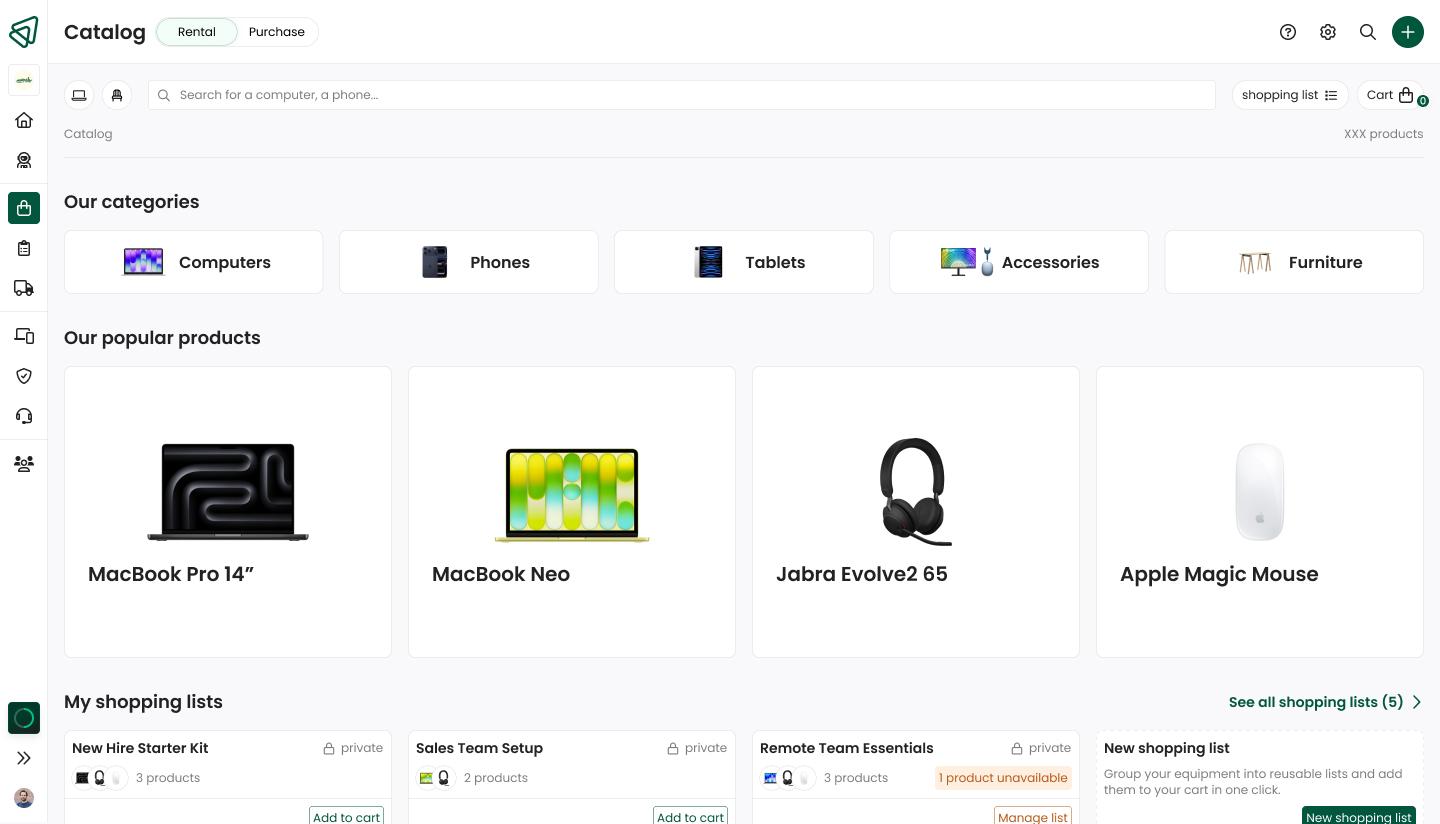The height and width of the screenshot is (824, 1440).
Task: Switch to the Rental toggle
Action: coord(197,32)
